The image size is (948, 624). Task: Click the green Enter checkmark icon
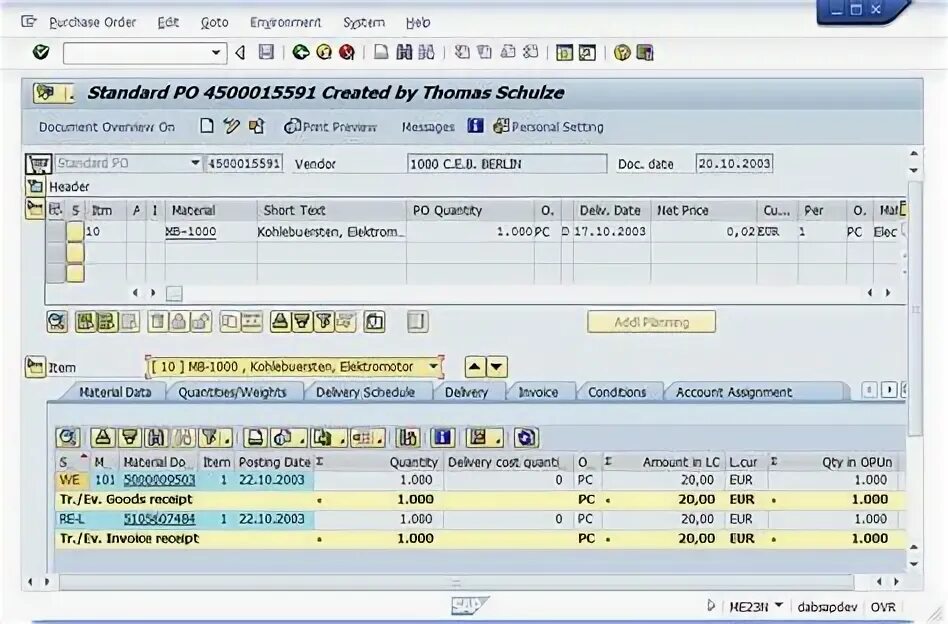click(41, 53)
